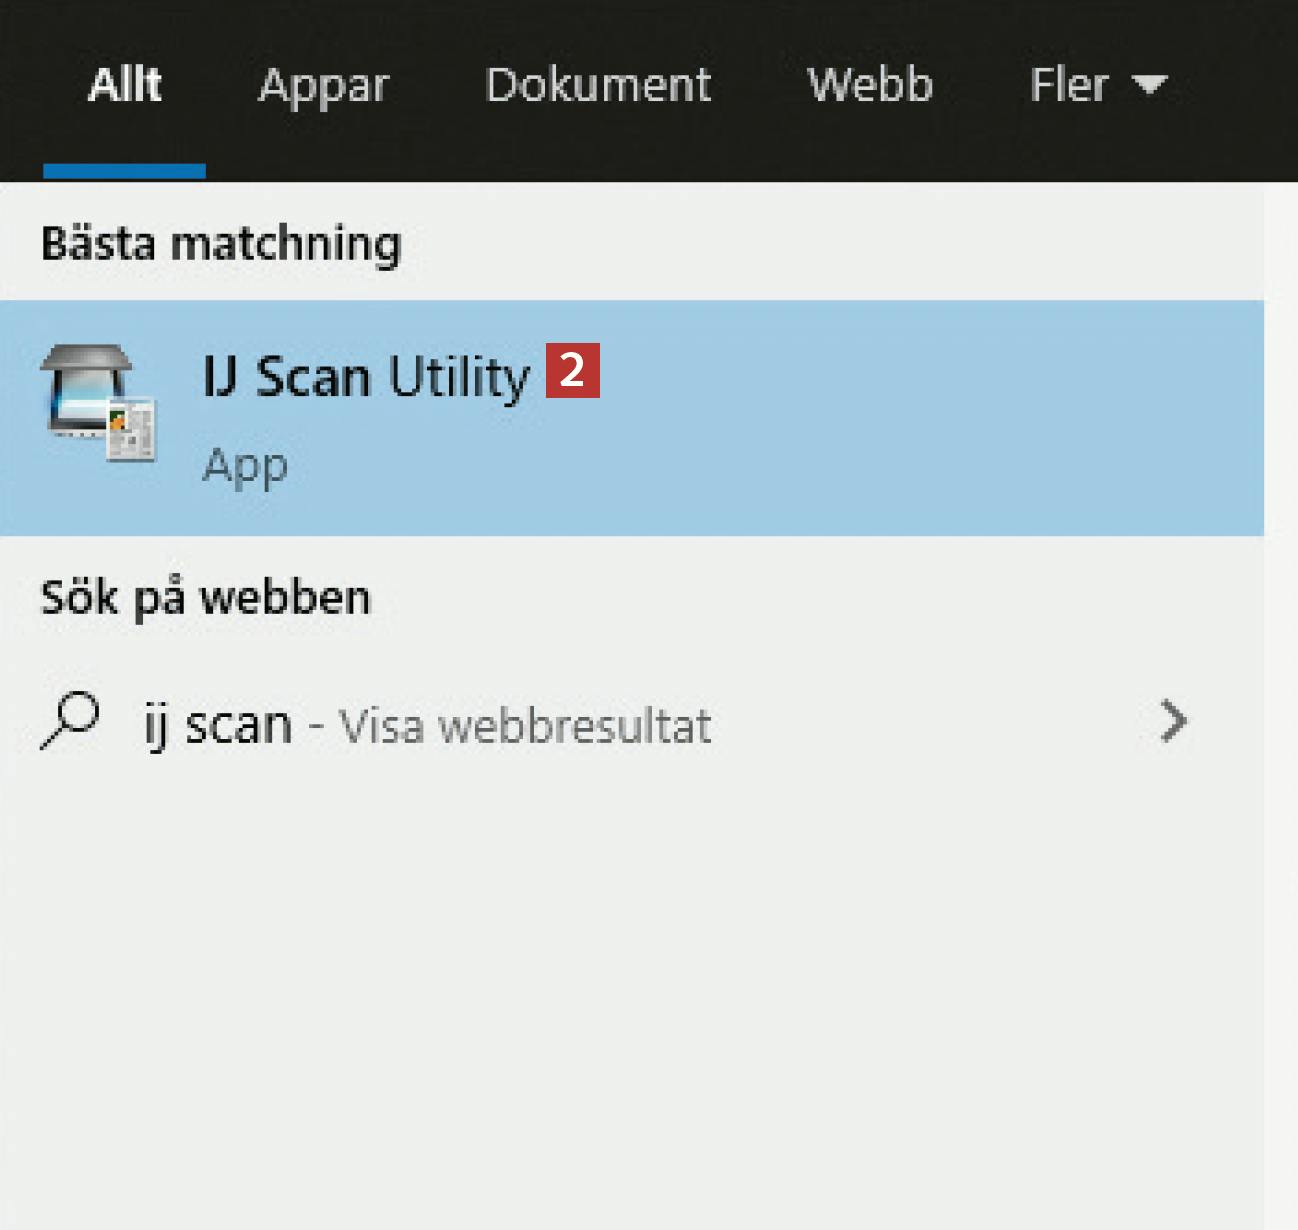Open the IJ Scan Utility scanner icon
The height and width of the screenshot is (1230, 1298).
pos(98,404)
